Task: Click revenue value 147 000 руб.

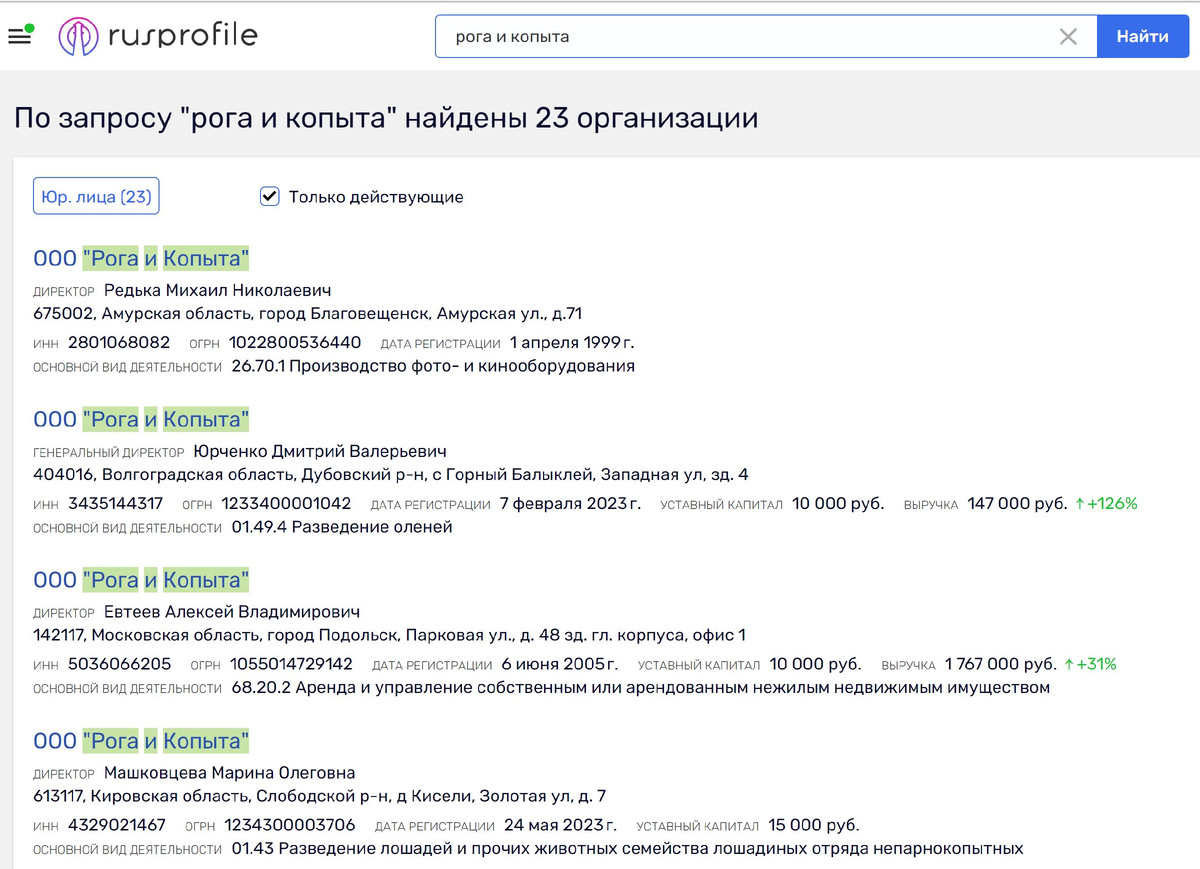Action: point(1017,503)
